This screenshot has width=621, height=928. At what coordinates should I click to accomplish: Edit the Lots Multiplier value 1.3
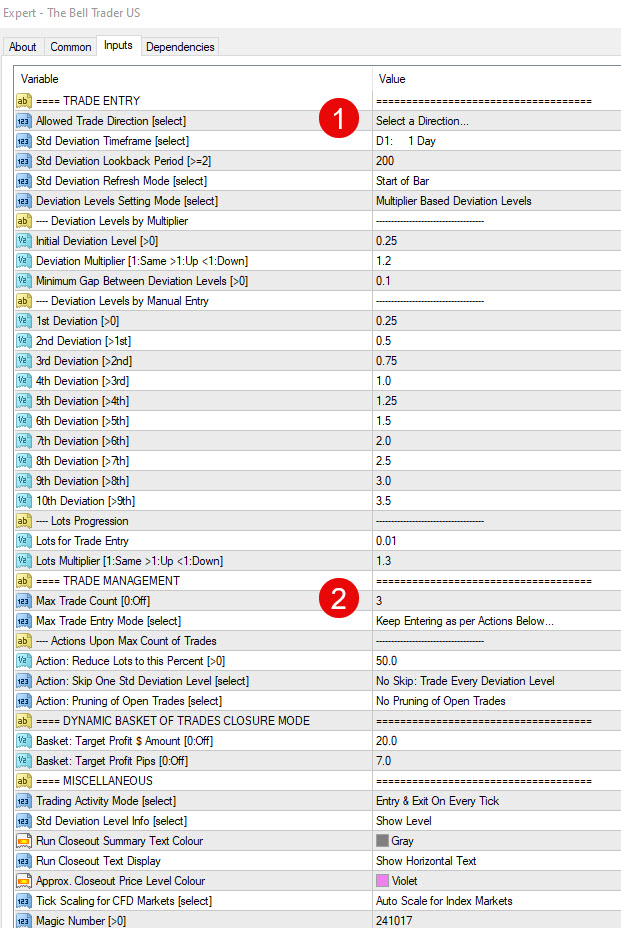[x=497, y=561]
